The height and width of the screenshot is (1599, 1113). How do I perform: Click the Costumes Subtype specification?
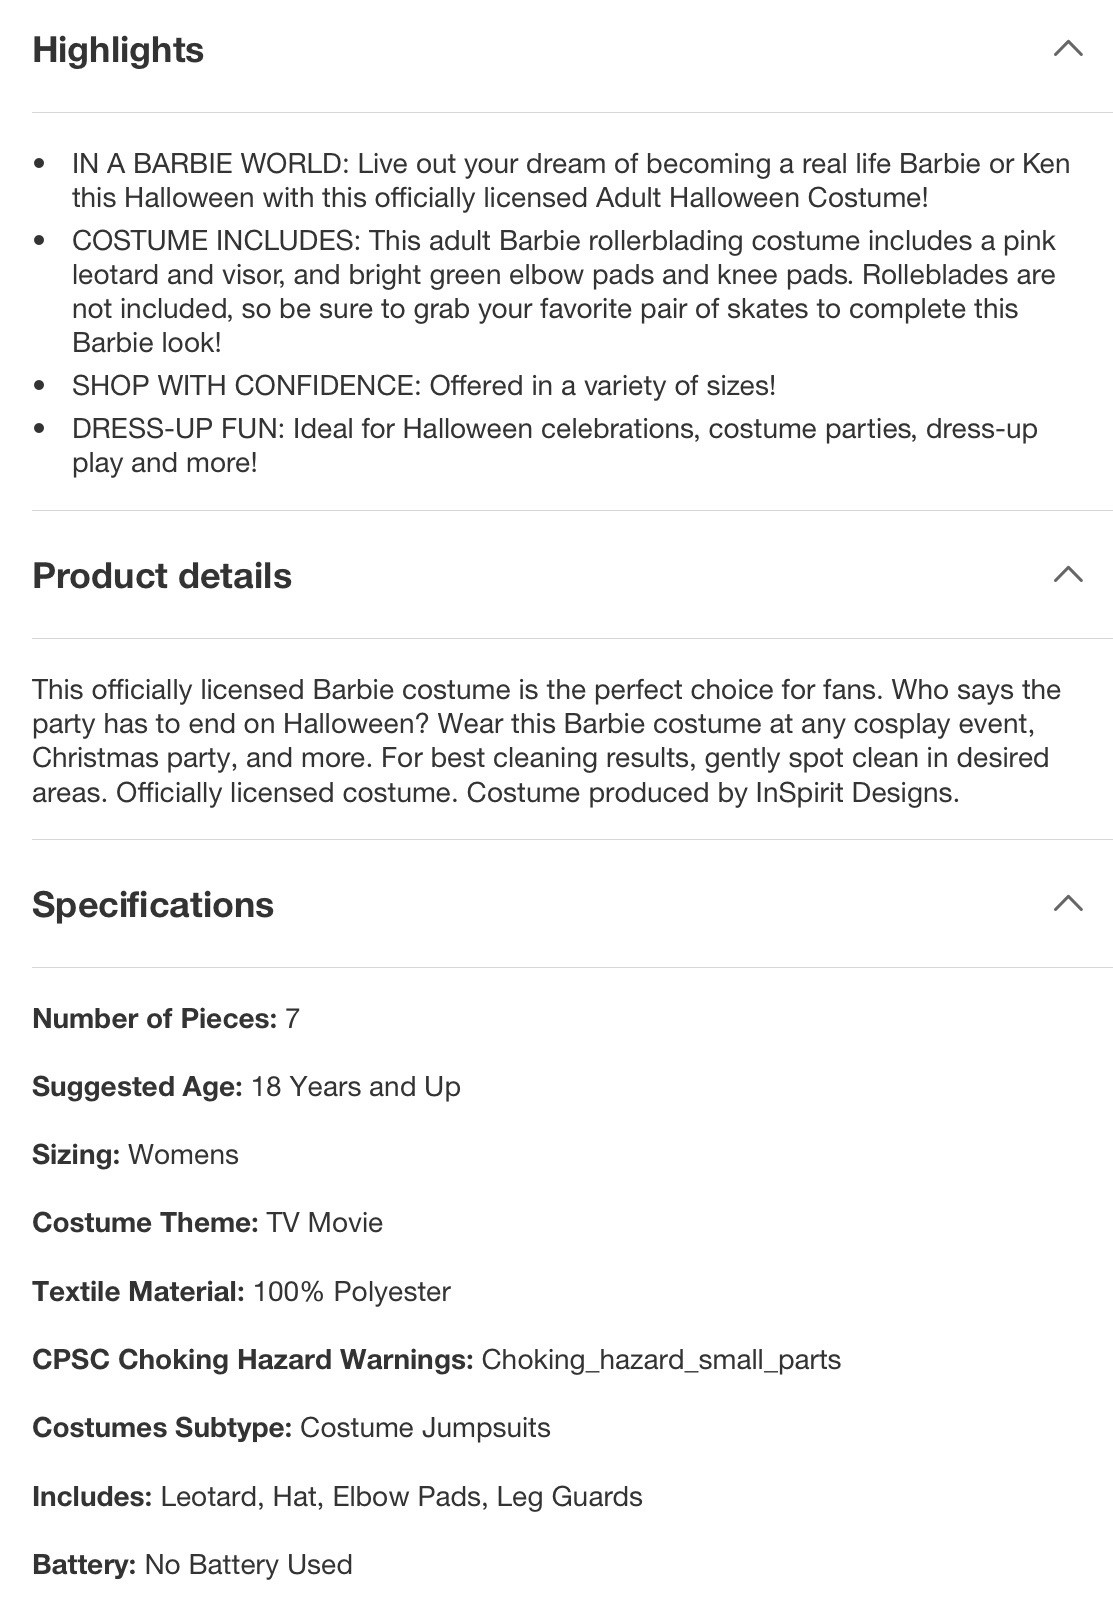pos(291,1427)
